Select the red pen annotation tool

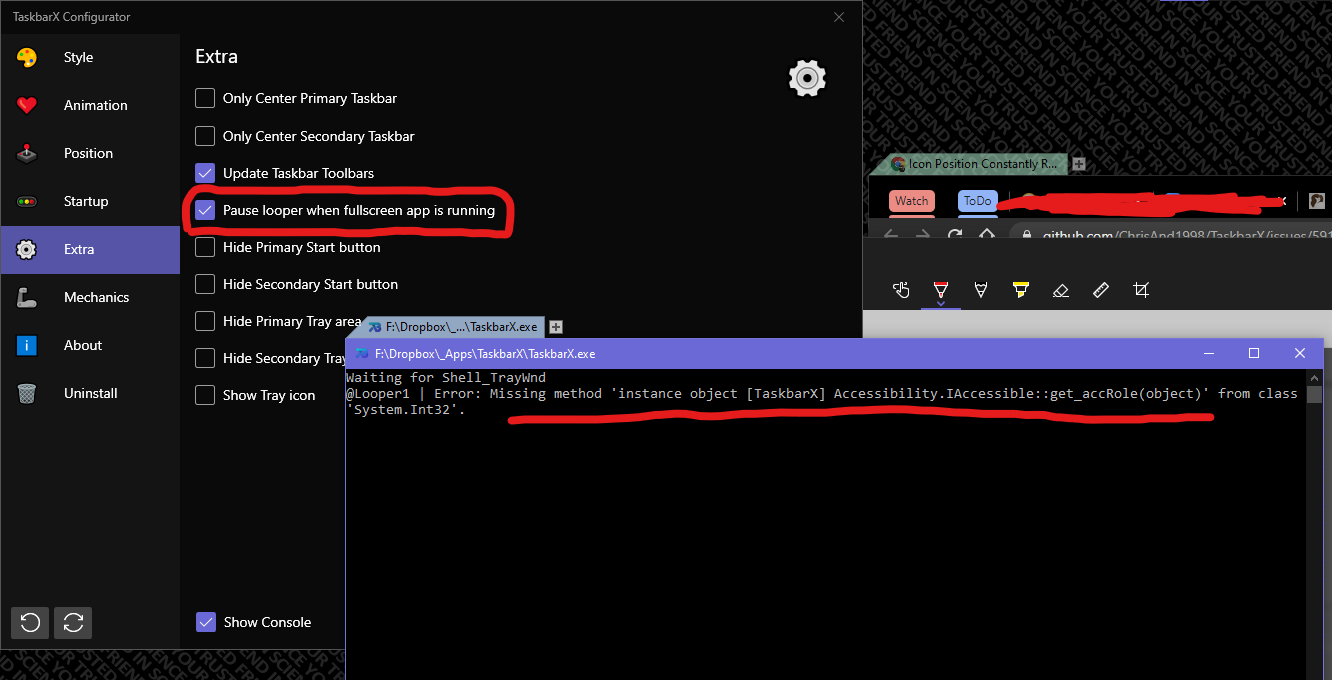tap(941, 289)
